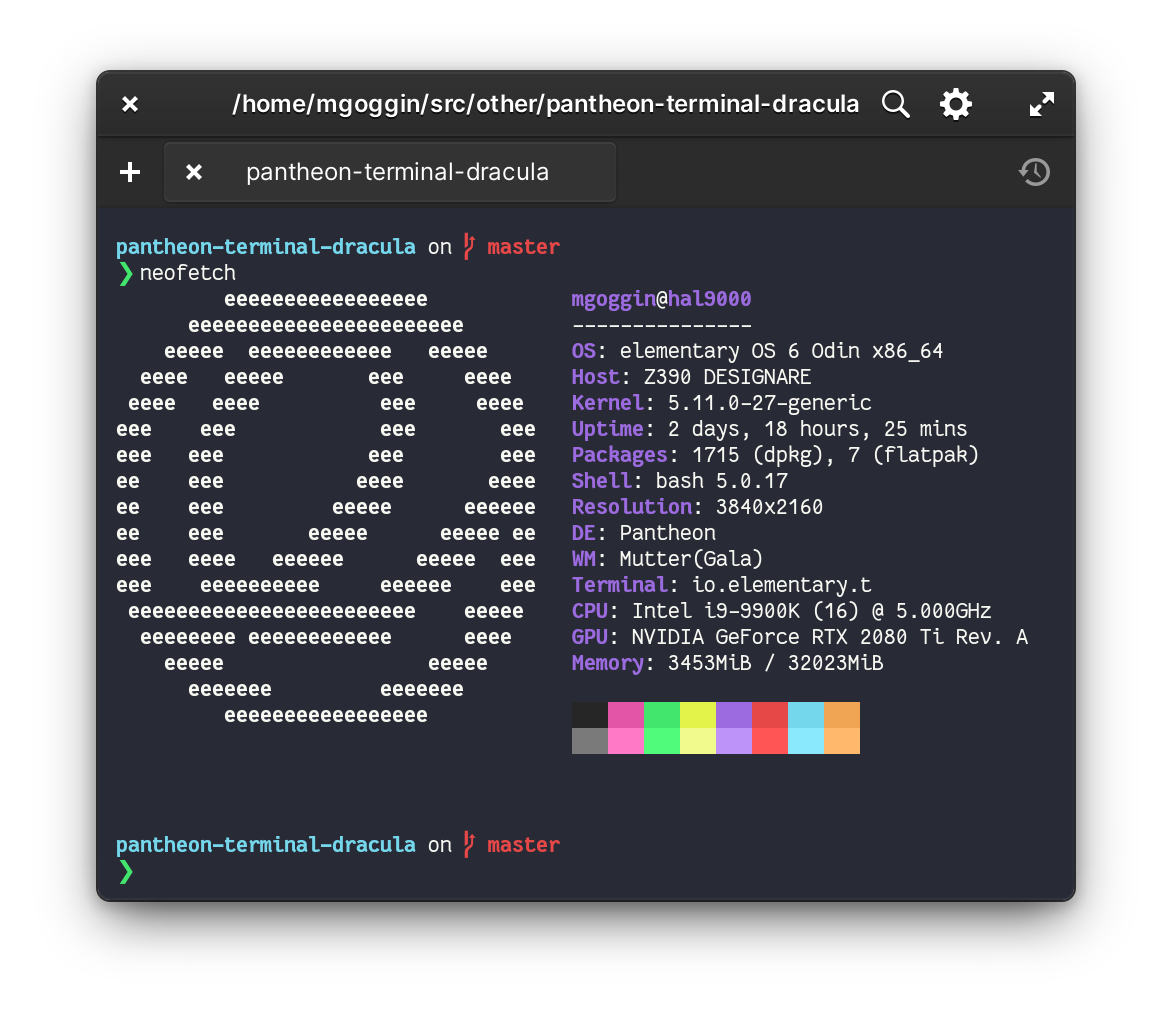Viewport: 1172px width, 1024px height.
Task: Click the Terminal: io.elementary.t line
Action: click(x=721, y=585)
